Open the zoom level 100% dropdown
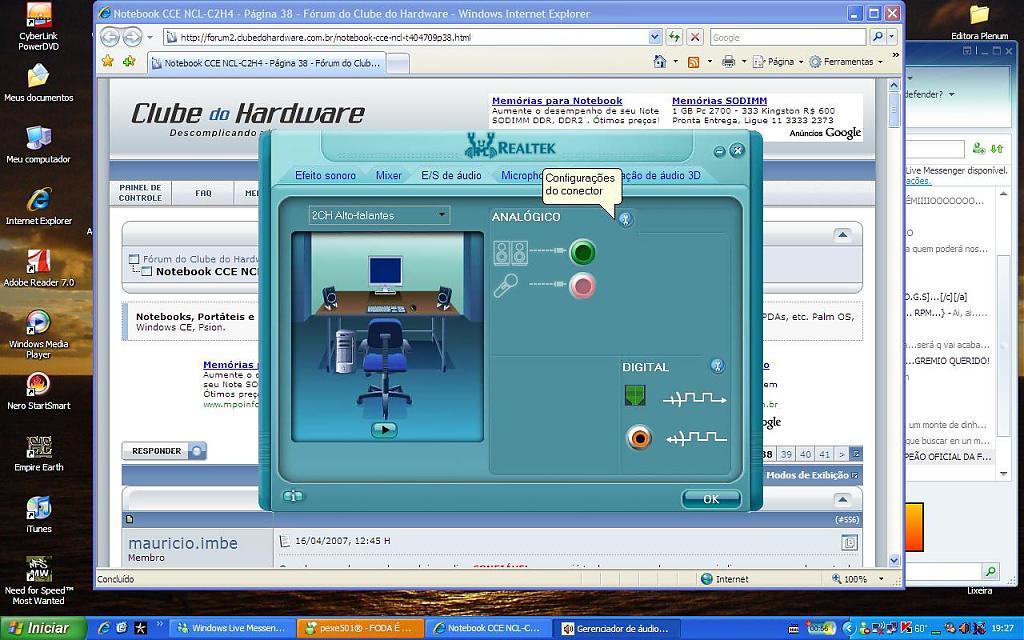Viewport: 1024px width, 640px height. pyautogui.click(x=882, y=579)
